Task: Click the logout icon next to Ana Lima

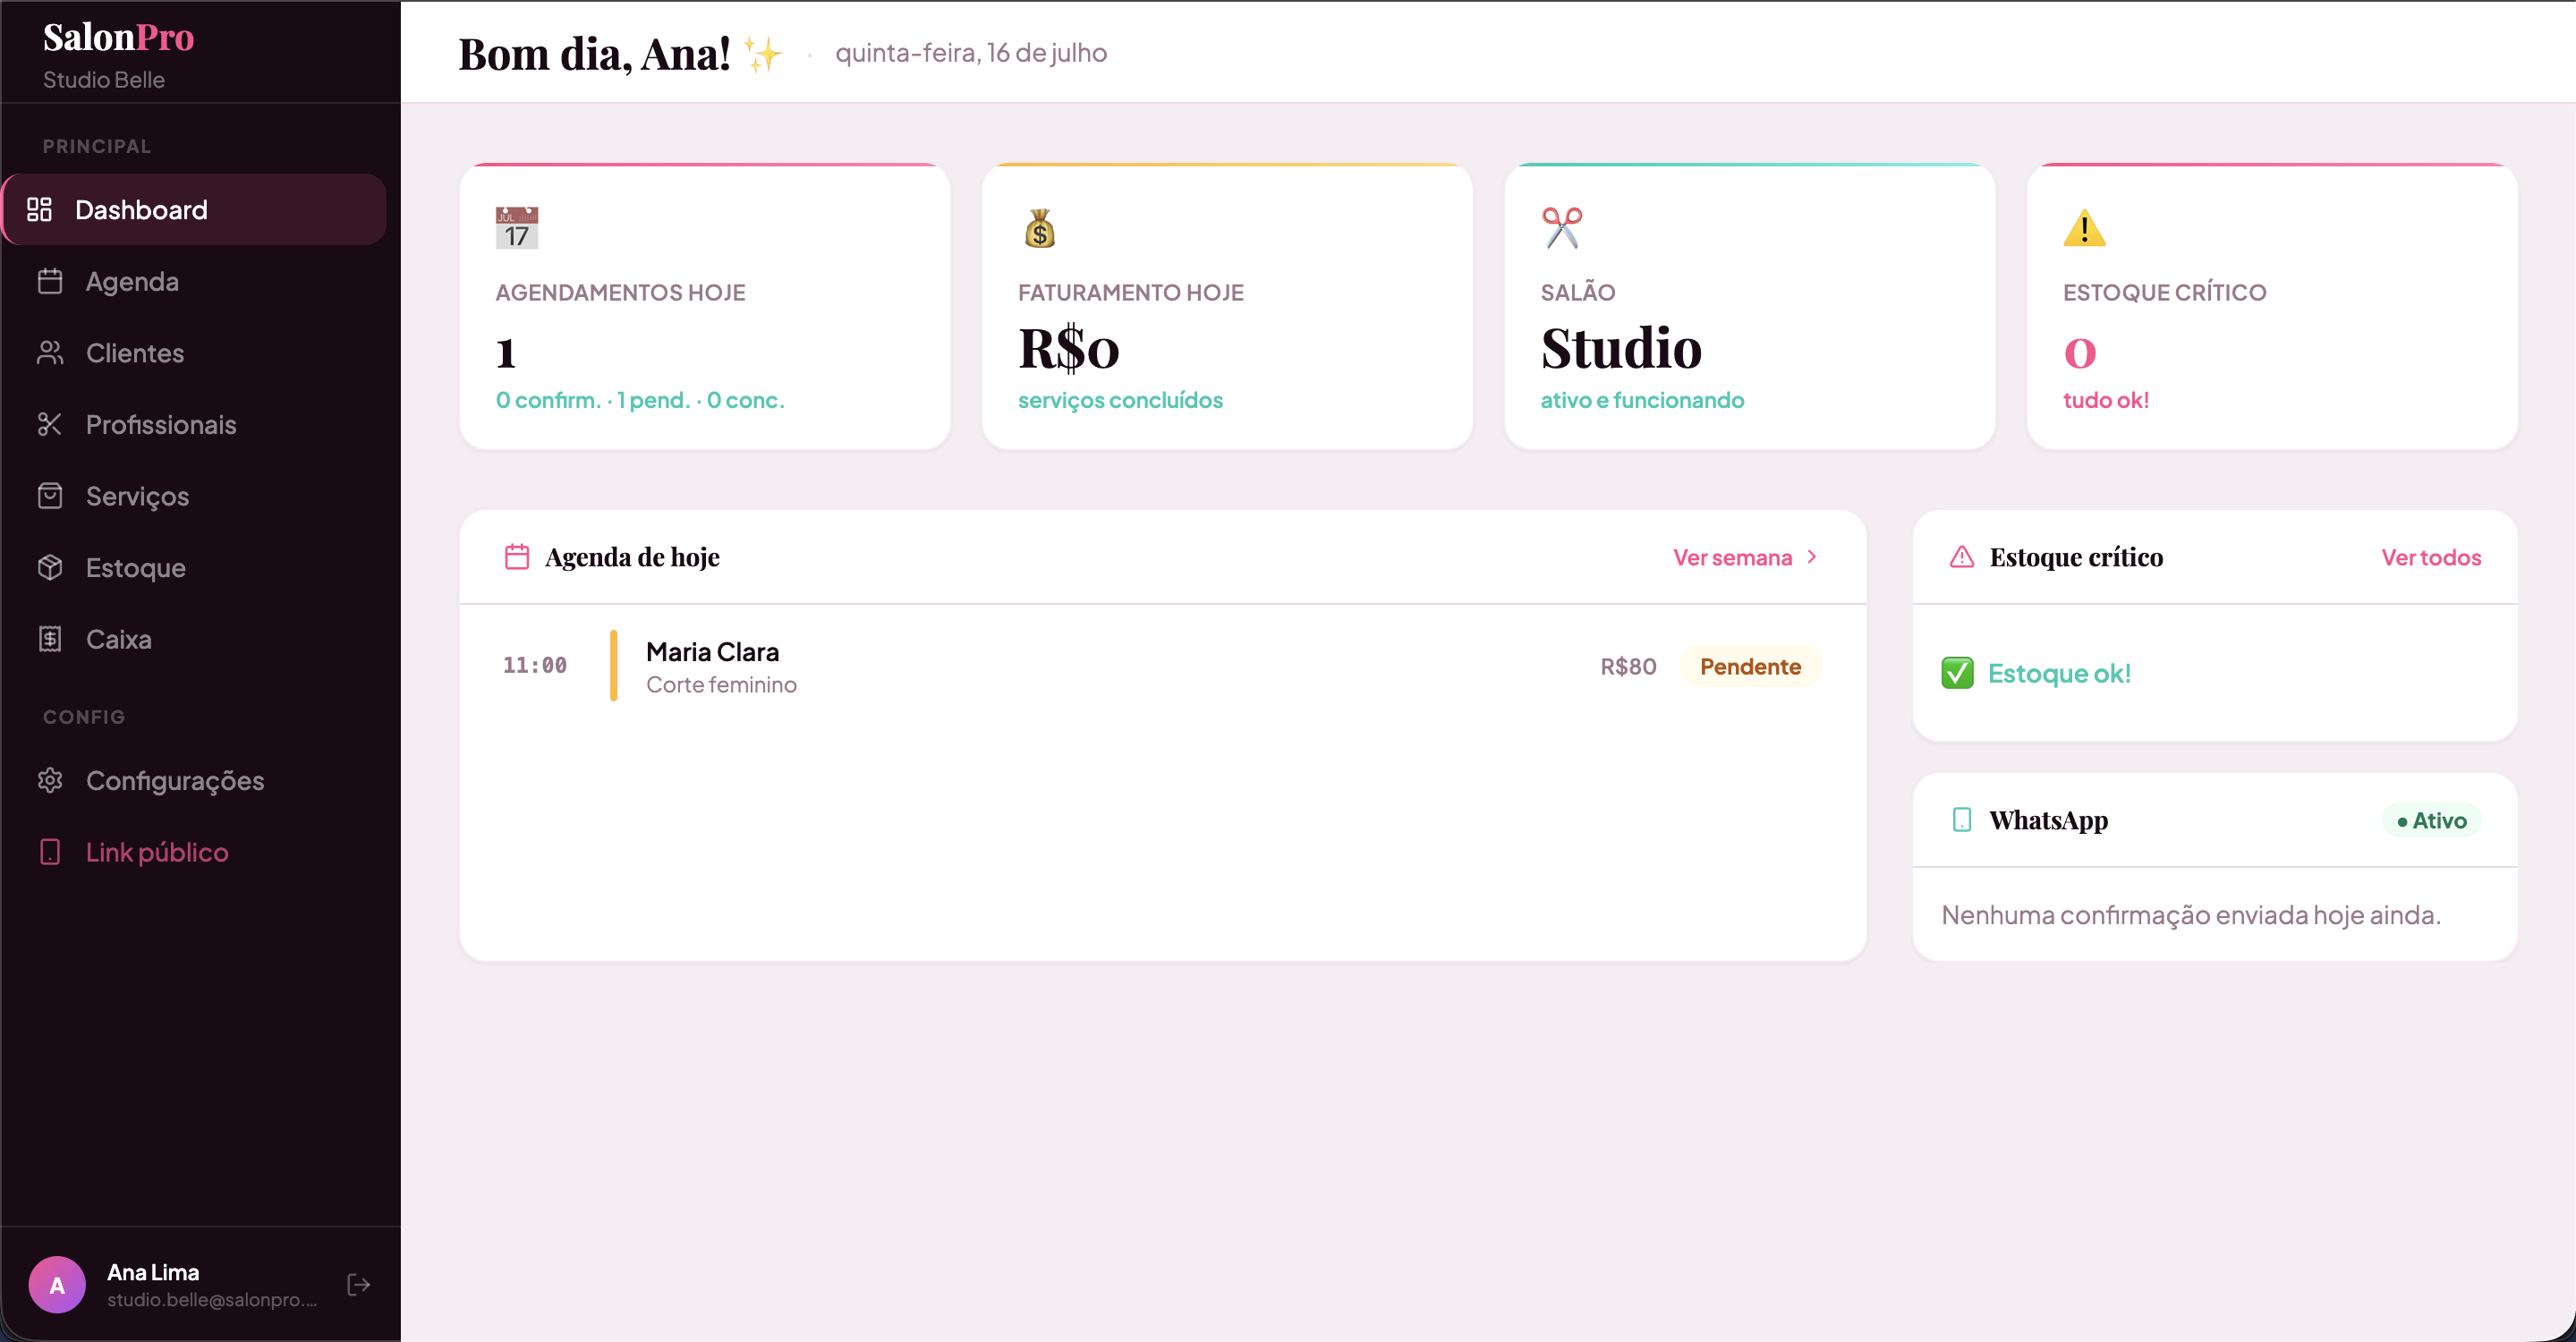Action: pos(358,1285)
